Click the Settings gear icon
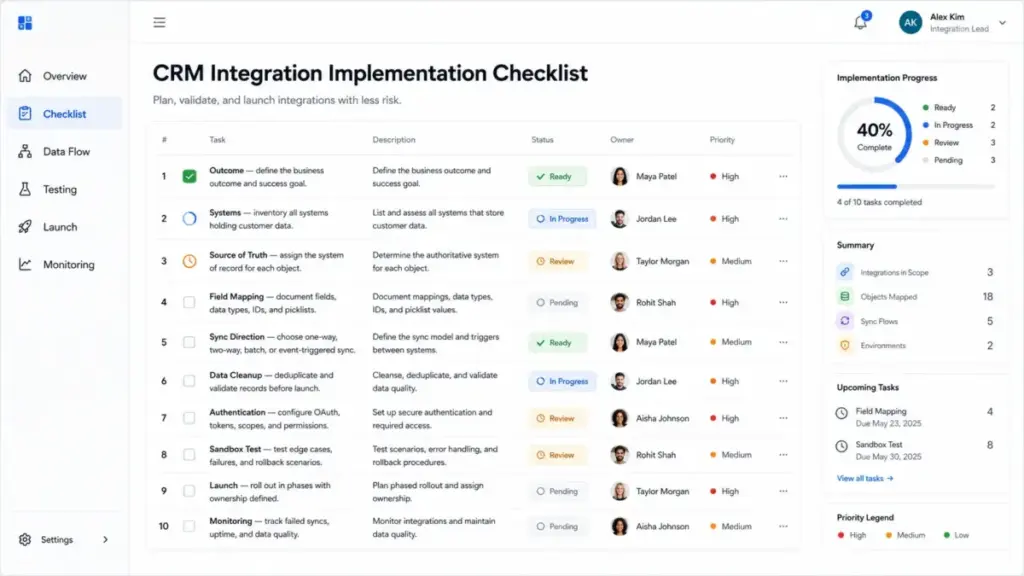The height and width of the screenshot is (576, 1024). pos(25,539)
